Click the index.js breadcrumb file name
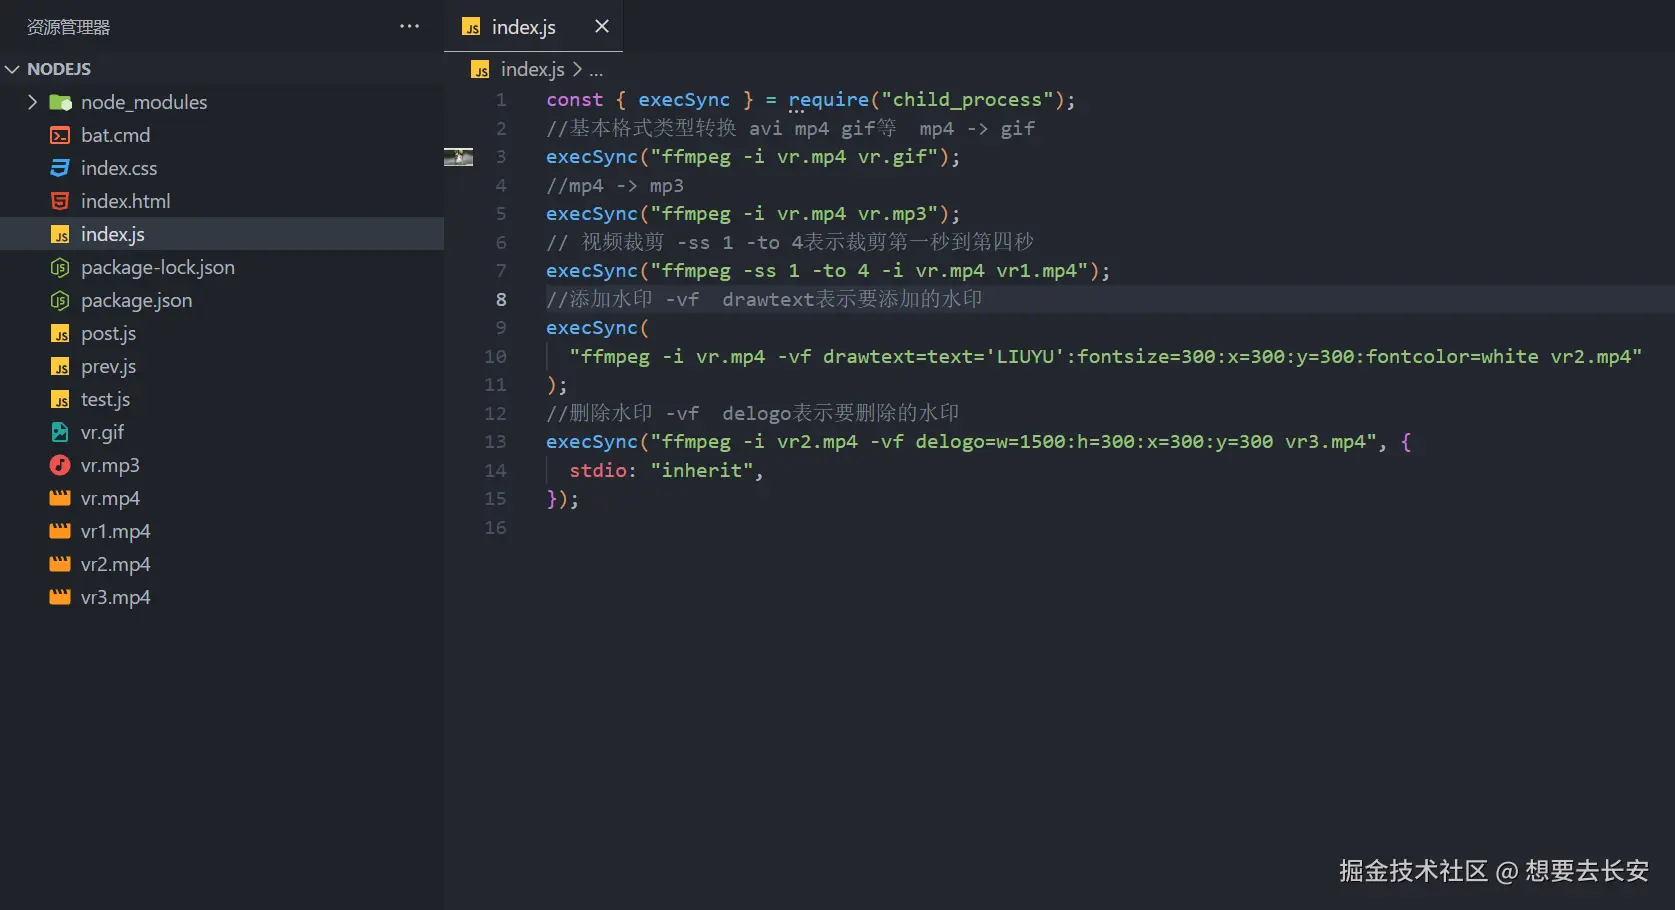1675x910 pixels. click(532, 69)
